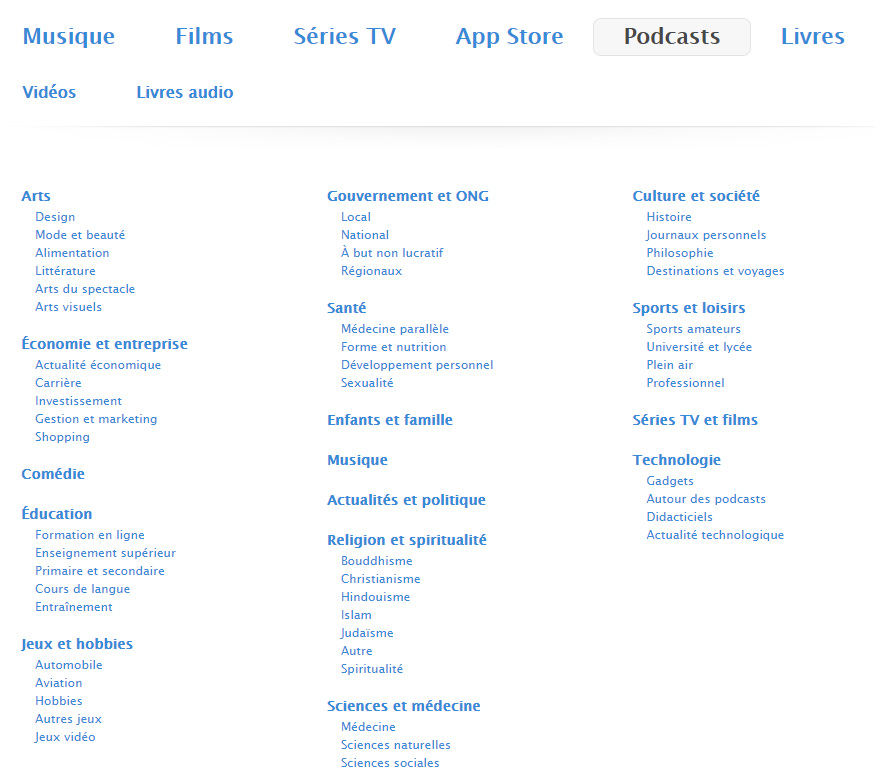This screenshot has height=774, width=875.
Task: Select the Bouddhisme subcategory
Action: pos(376,561)
